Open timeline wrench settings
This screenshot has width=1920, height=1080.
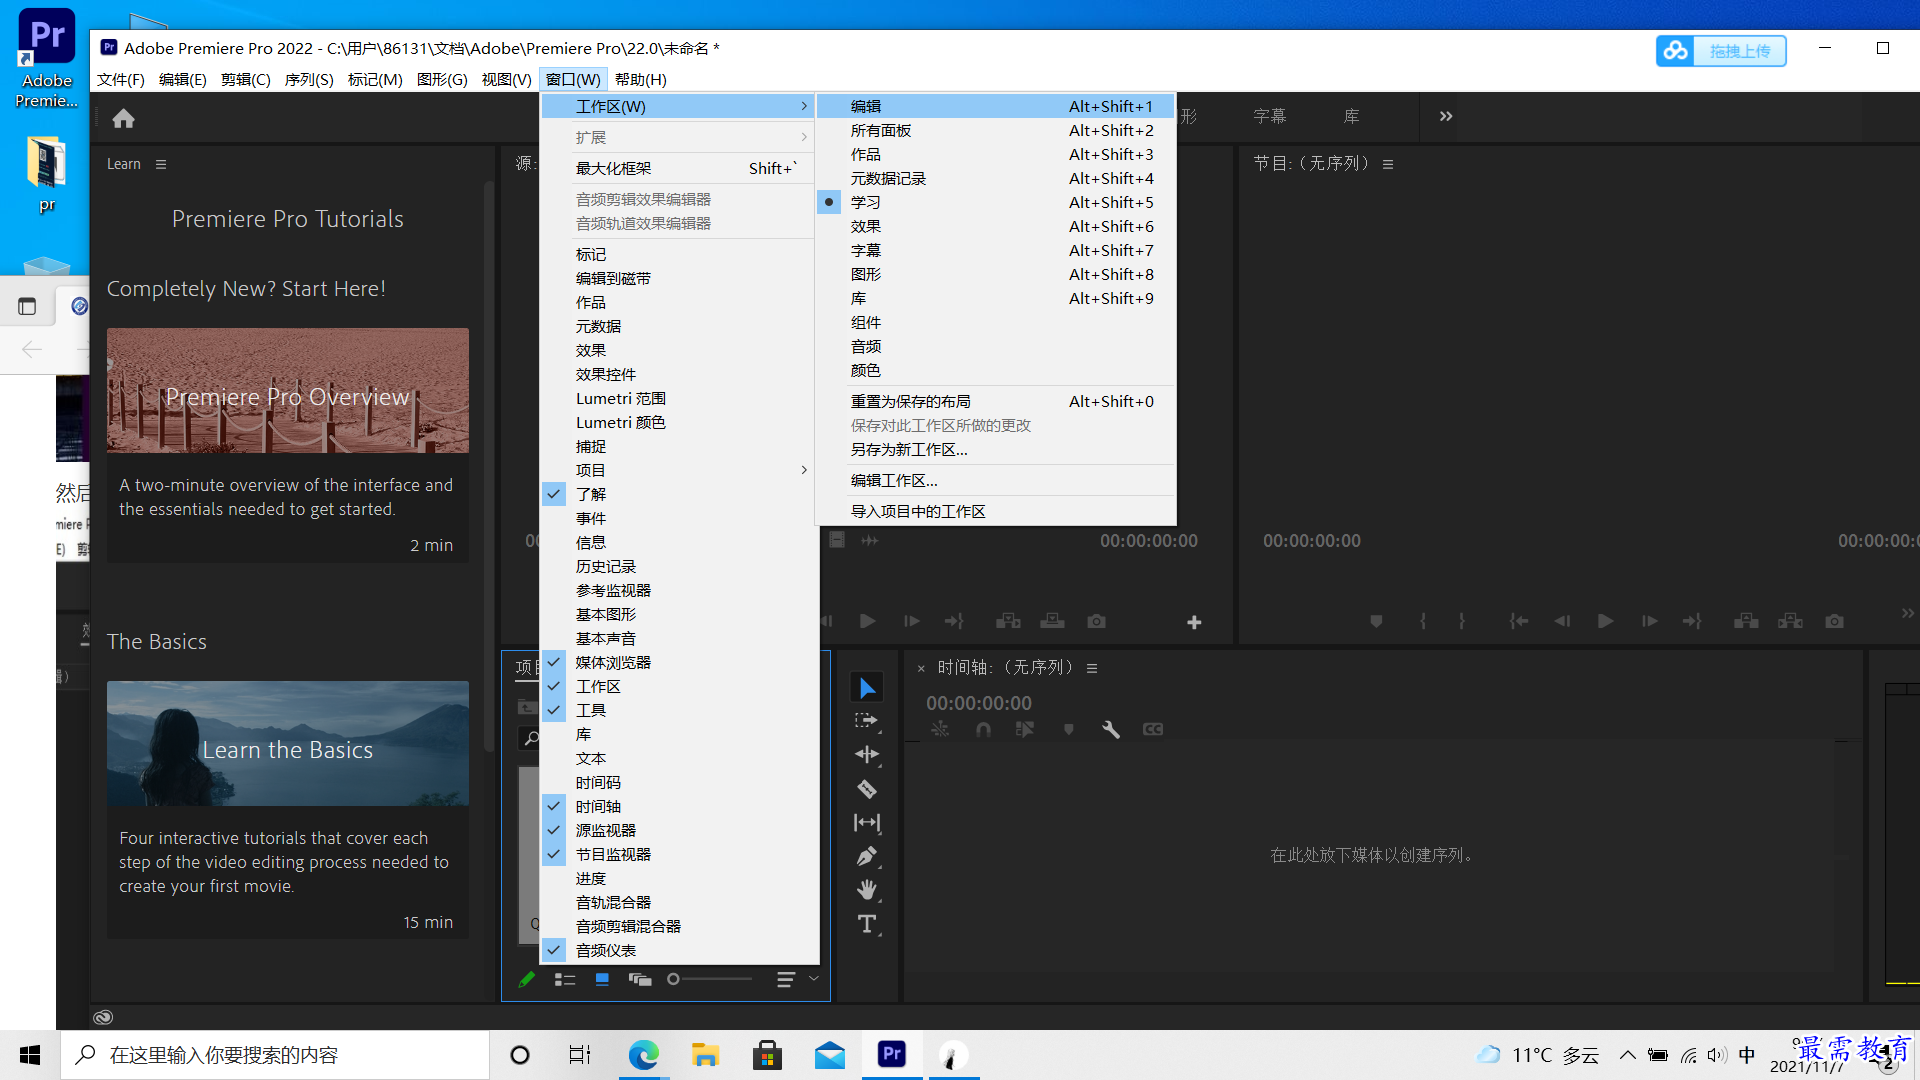click(x=1110, y=730)
